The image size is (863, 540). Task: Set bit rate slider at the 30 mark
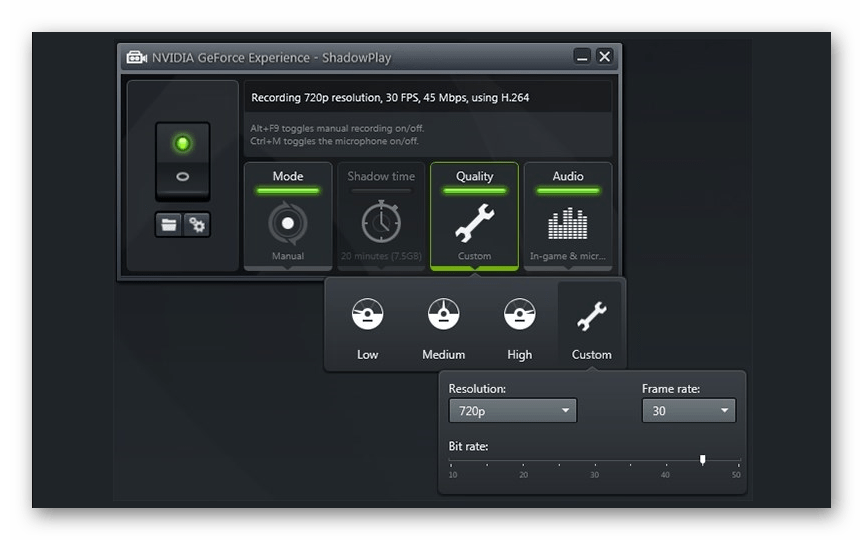594,461
